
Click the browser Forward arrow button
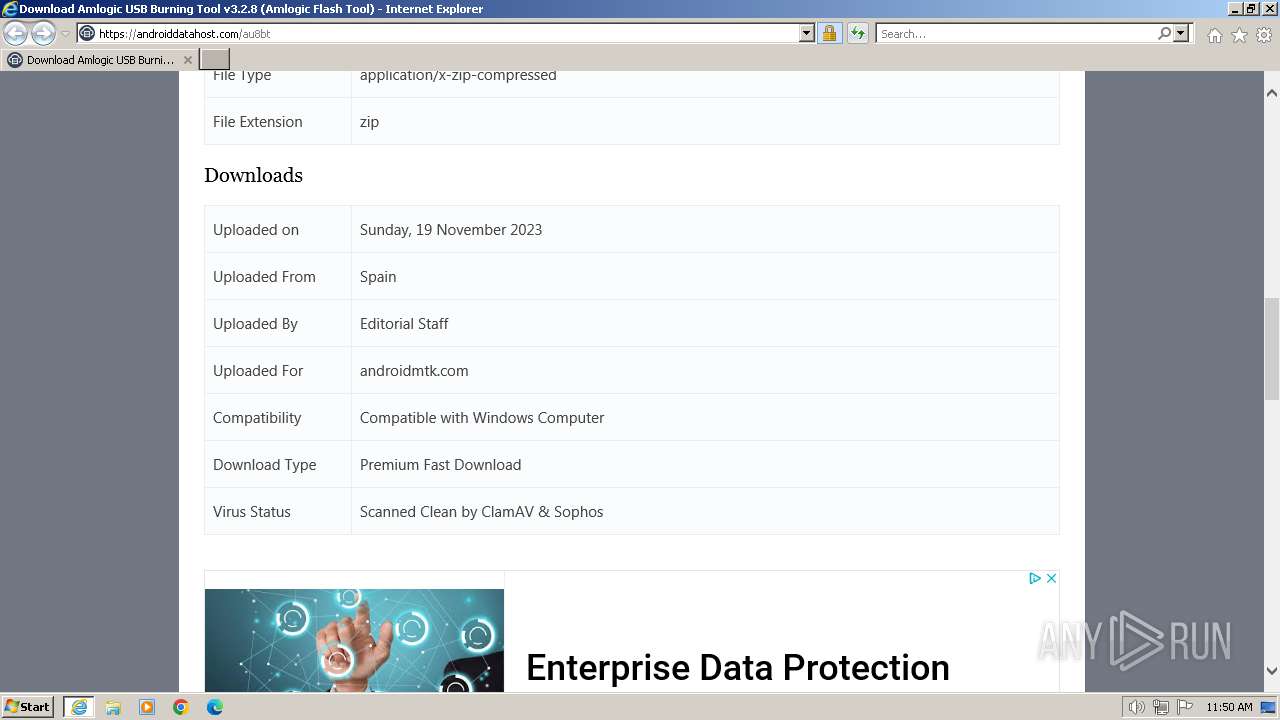(43, 33)
